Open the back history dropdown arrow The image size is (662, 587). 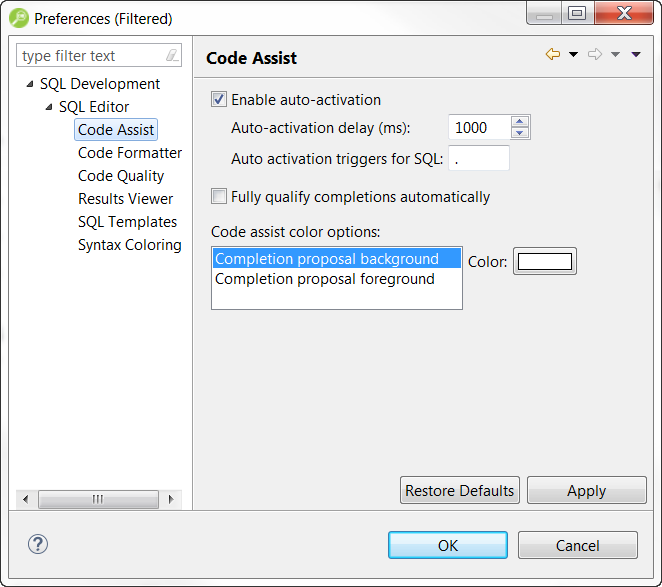click(x=573, y=55)
